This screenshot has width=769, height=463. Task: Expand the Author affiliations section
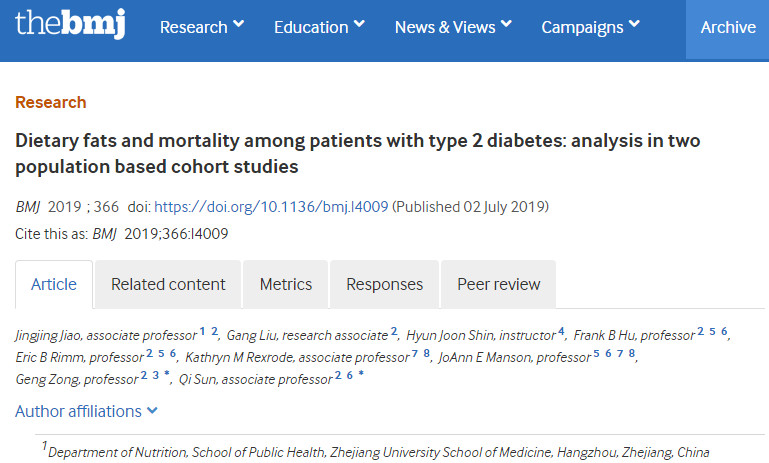tap(86, 411)
